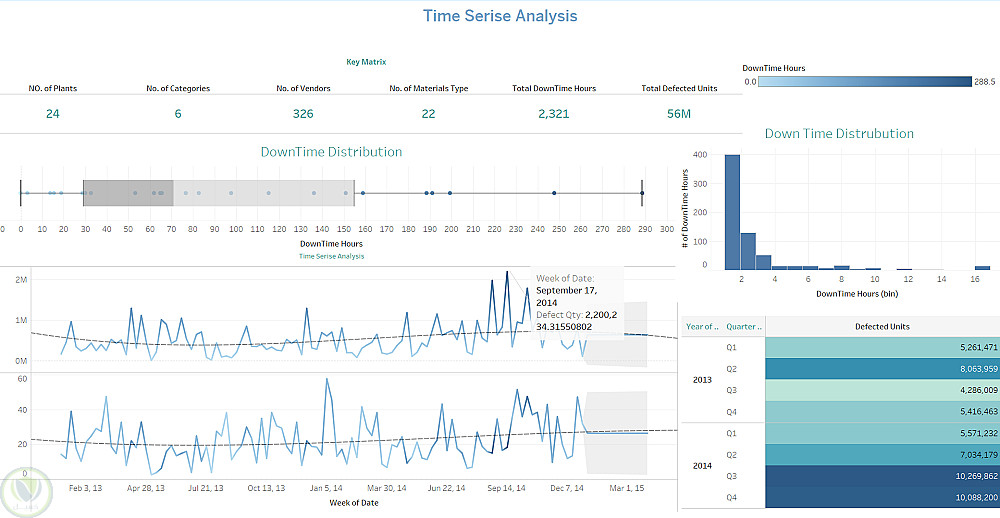Click the No. of Vendors value 326
The width and height of the screenshot is (1000, 518).
303,114
